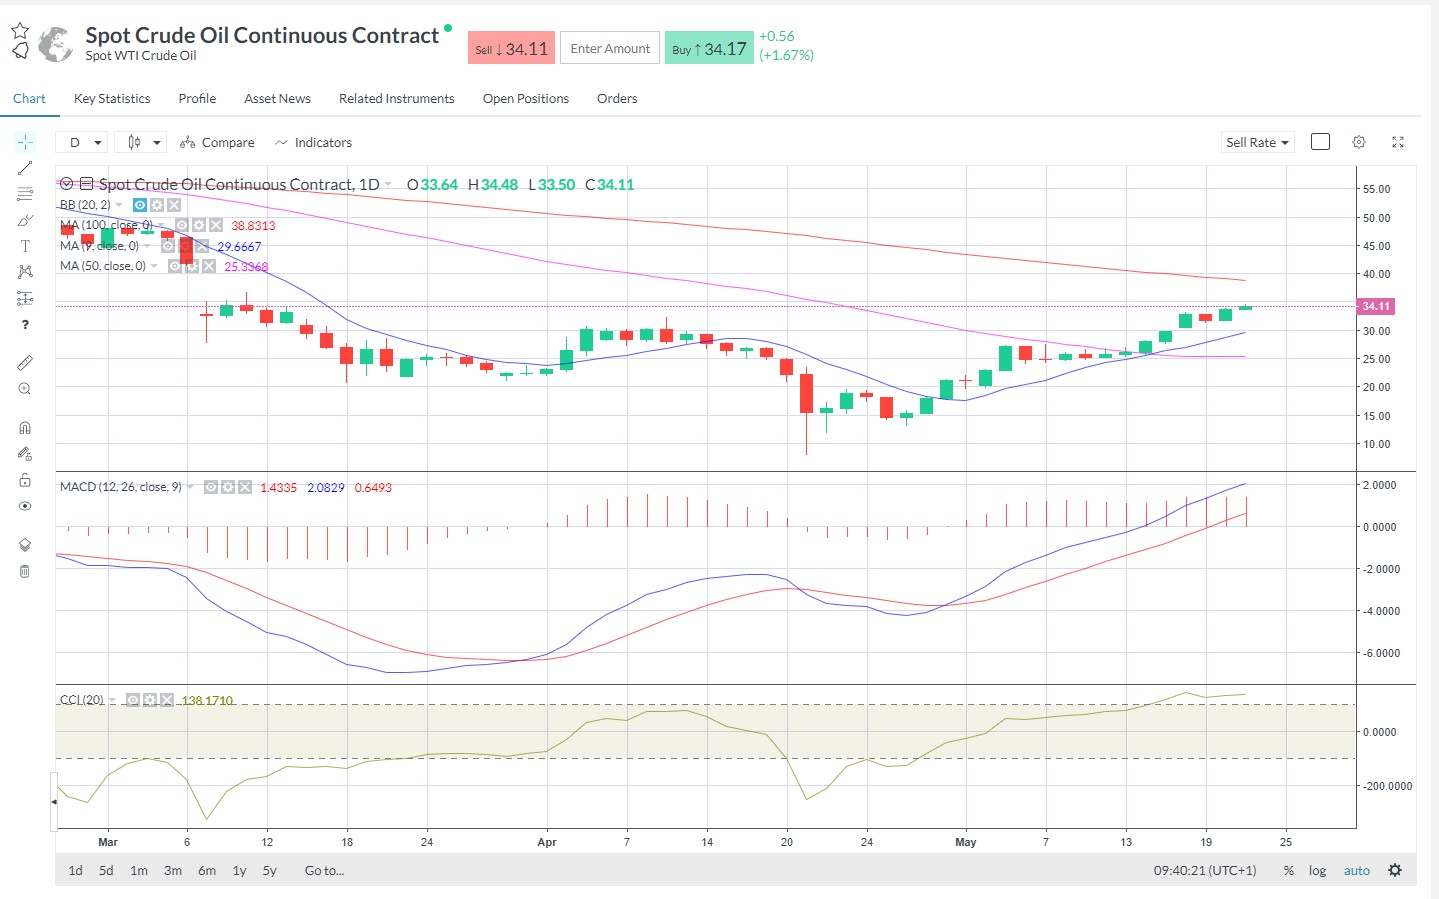Click the Enter Amount input field

(610, 48)
